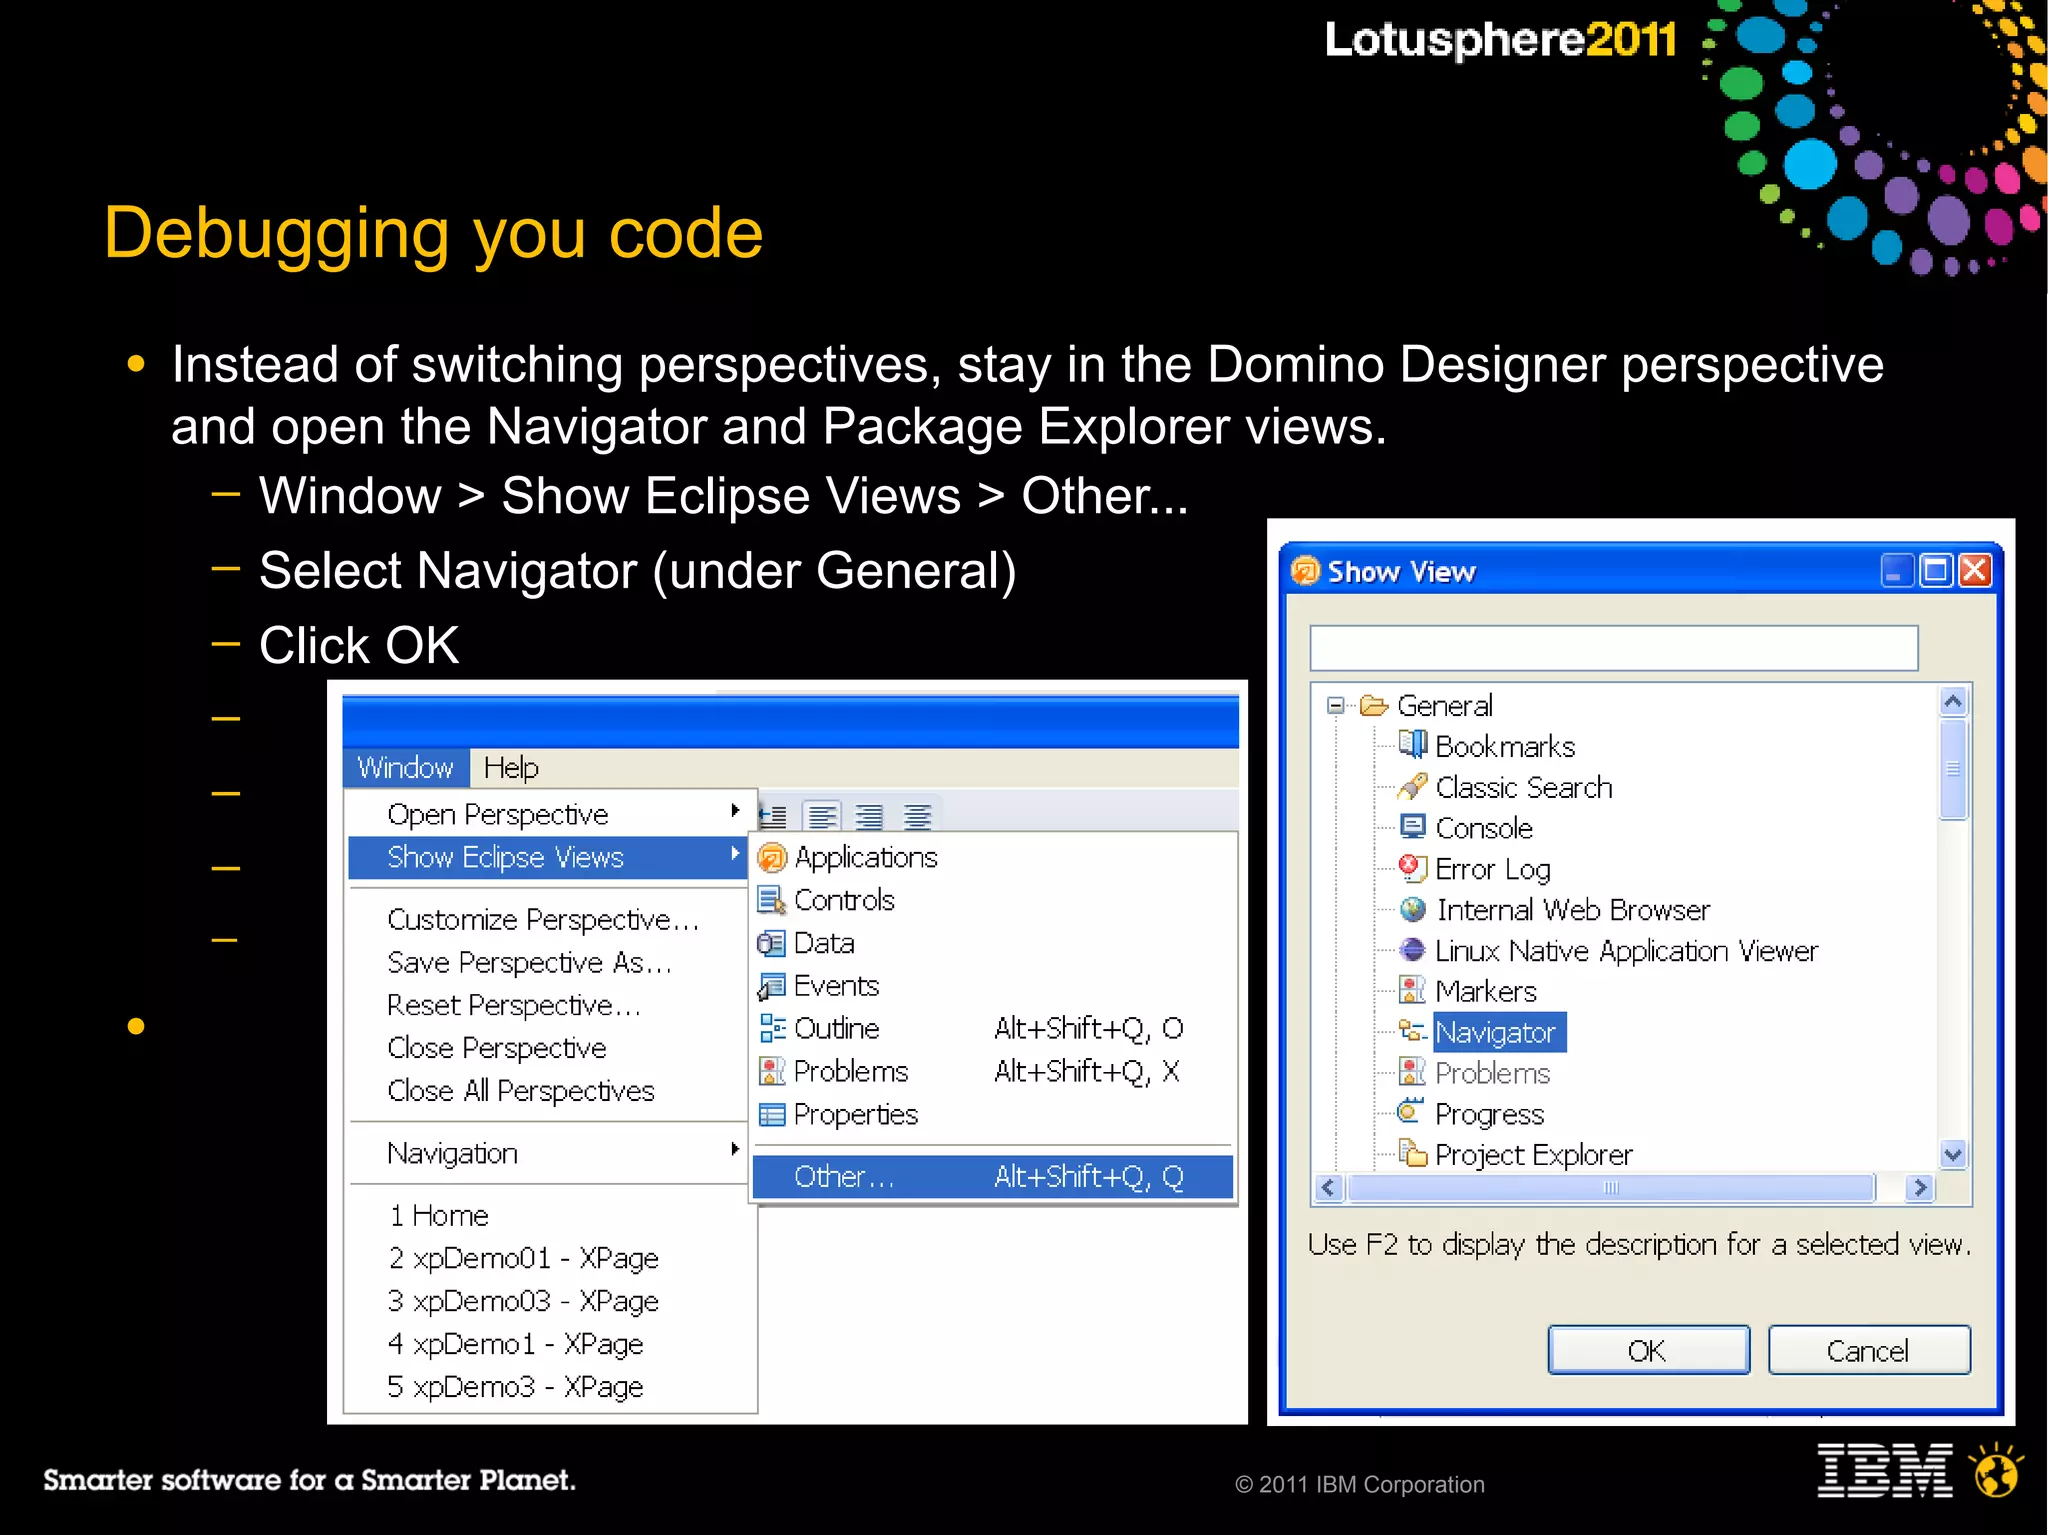Click the Internal Web Browser globe icon
The image size is (2048, 1535).
(x=1412, y=910)
